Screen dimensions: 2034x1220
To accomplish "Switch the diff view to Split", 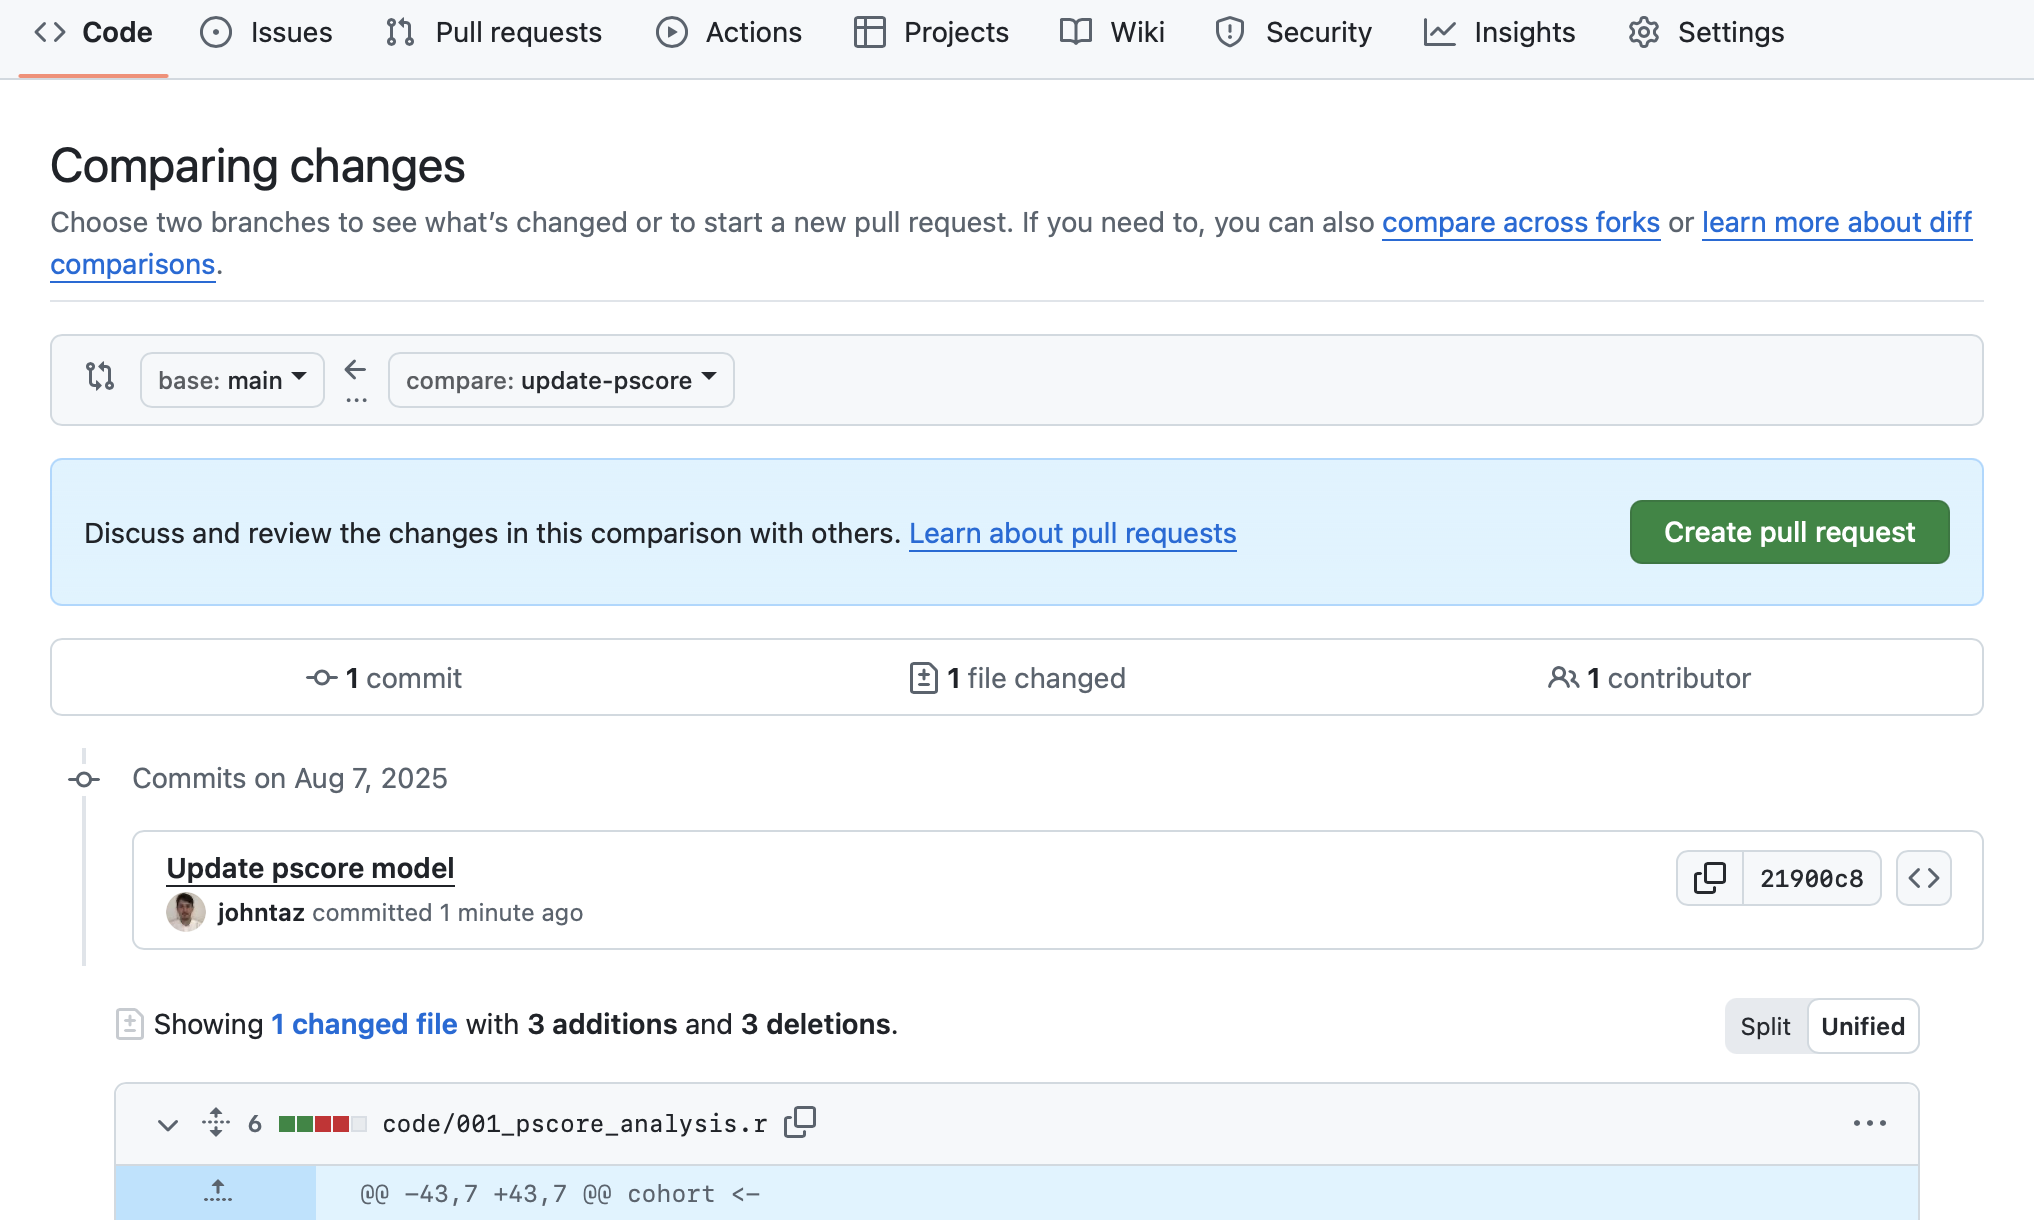I will pos(1765,1026).
